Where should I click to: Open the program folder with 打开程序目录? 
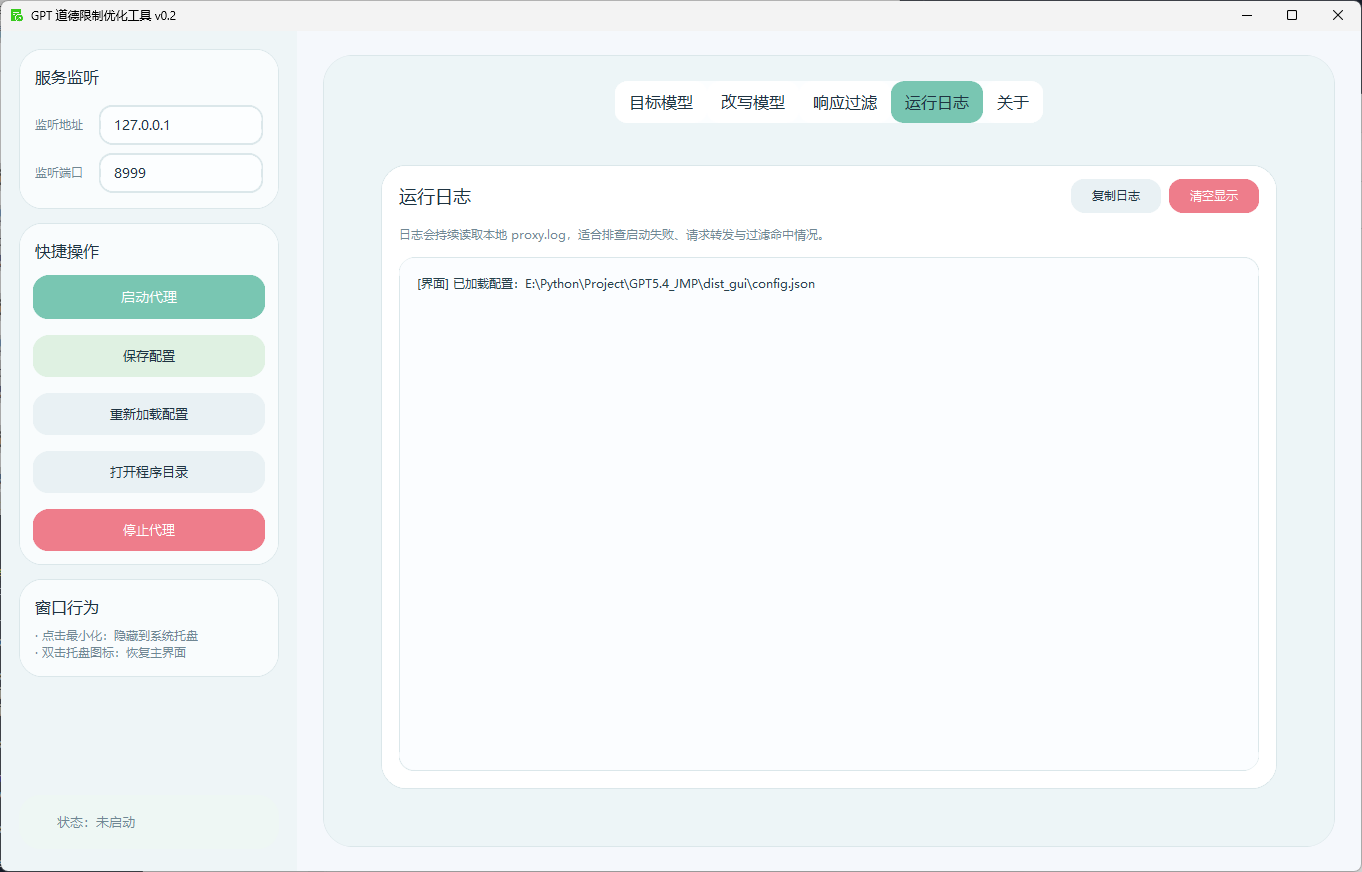pos(149,472)
